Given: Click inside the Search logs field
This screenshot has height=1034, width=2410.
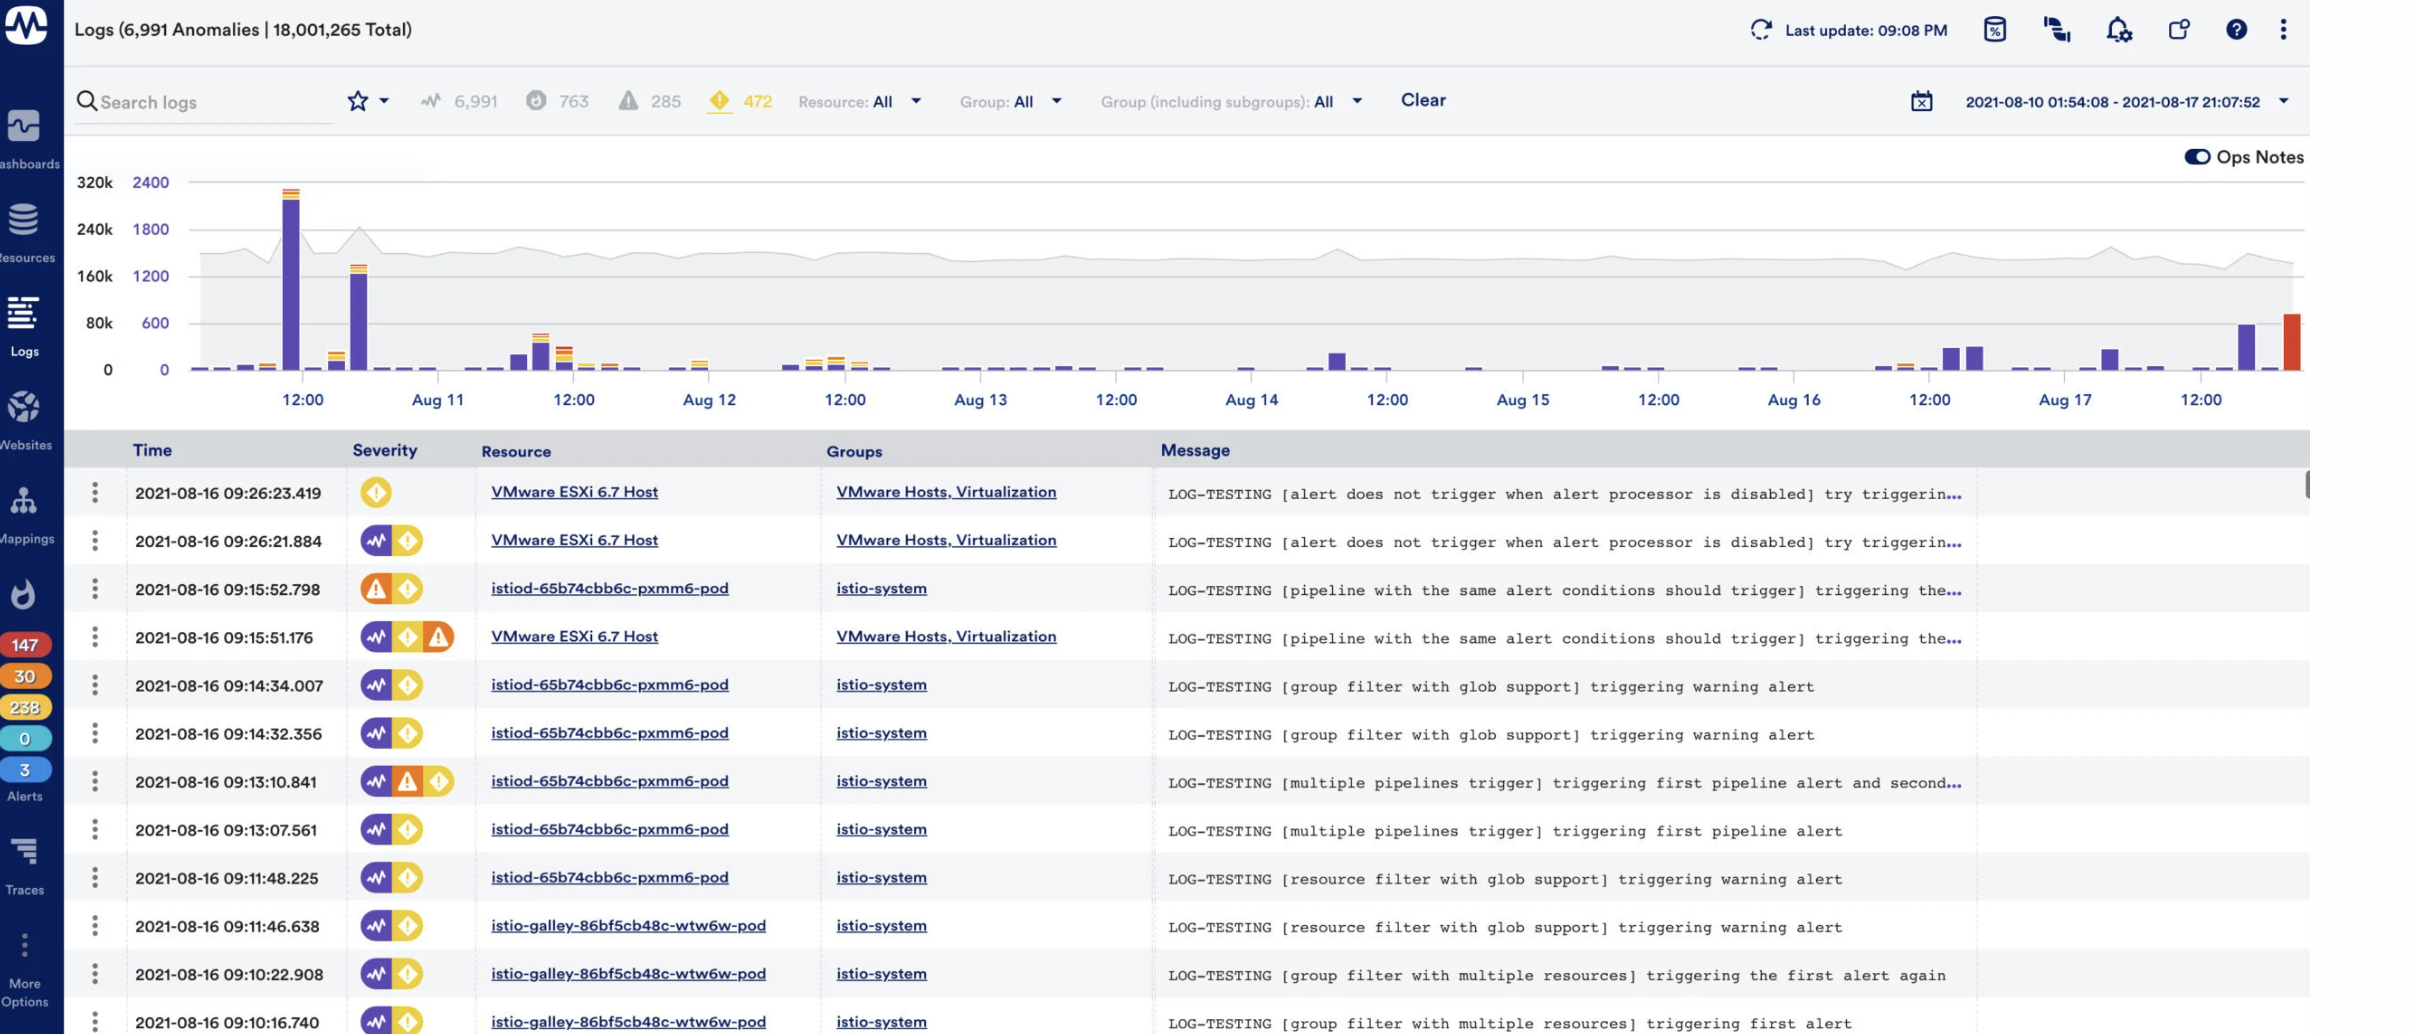Looking at the screenshot, I should click(x=200, y=101).
